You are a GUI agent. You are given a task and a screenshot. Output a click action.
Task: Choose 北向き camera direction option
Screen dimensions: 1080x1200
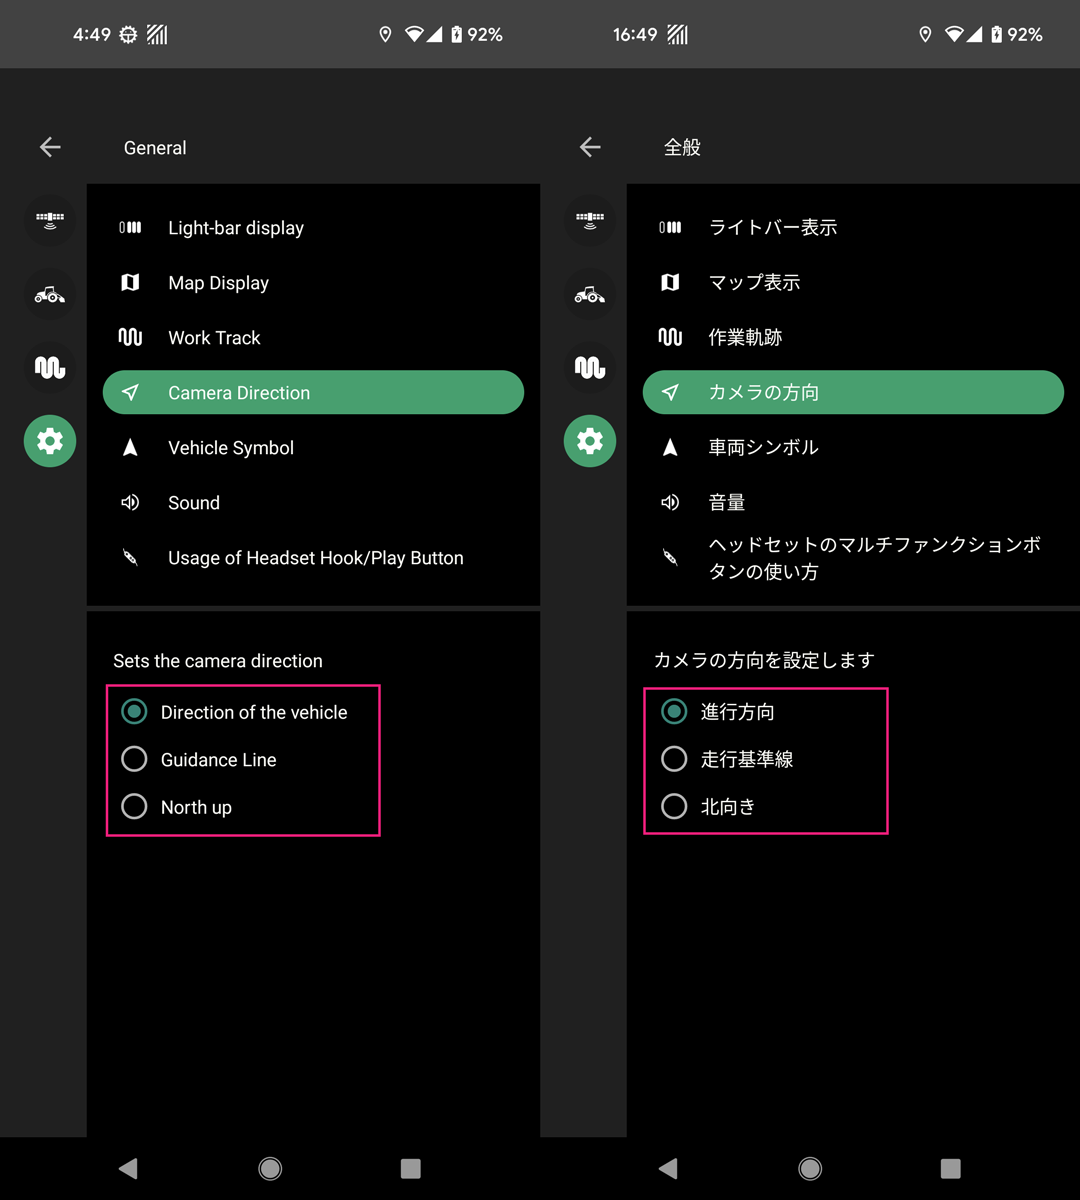coord(674,806)
